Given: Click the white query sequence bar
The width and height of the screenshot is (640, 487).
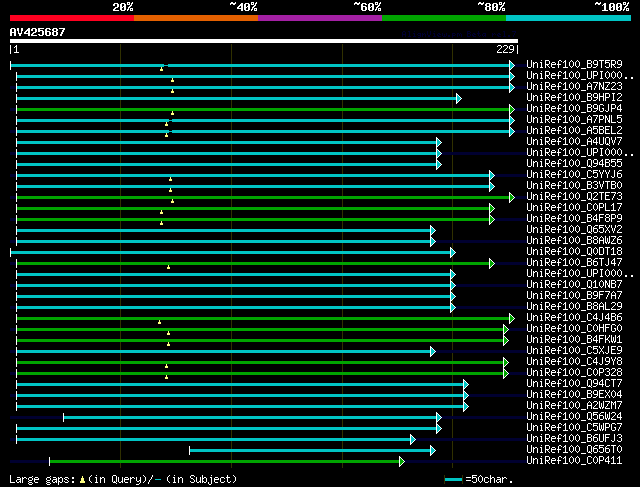Looking at the screenshot, I should (264, 41).
